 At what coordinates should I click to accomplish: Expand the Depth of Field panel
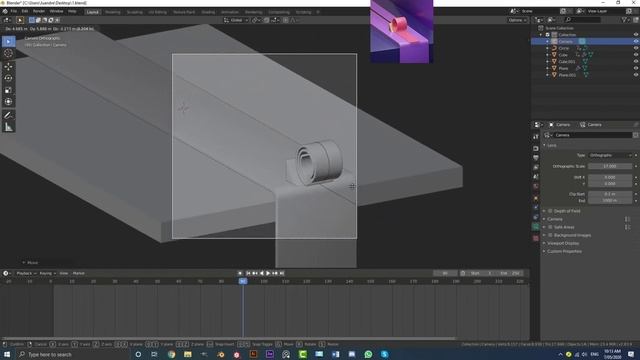point(544,211)
